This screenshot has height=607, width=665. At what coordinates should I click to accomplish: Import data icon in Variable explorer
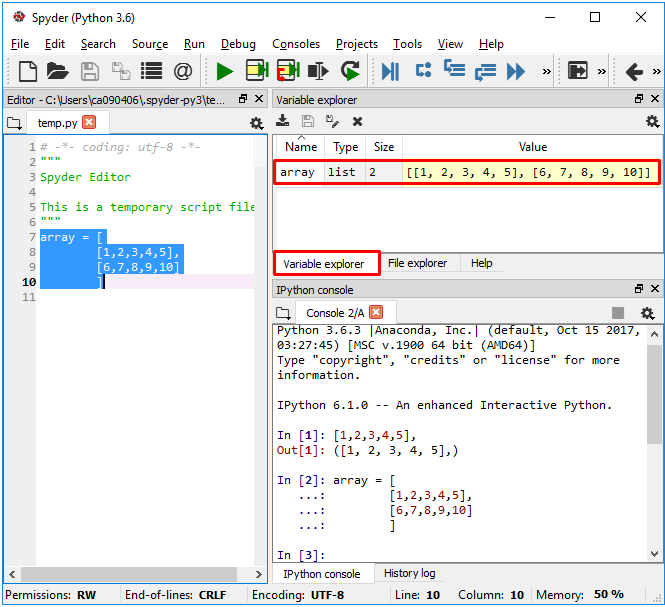tap(282, 121)
